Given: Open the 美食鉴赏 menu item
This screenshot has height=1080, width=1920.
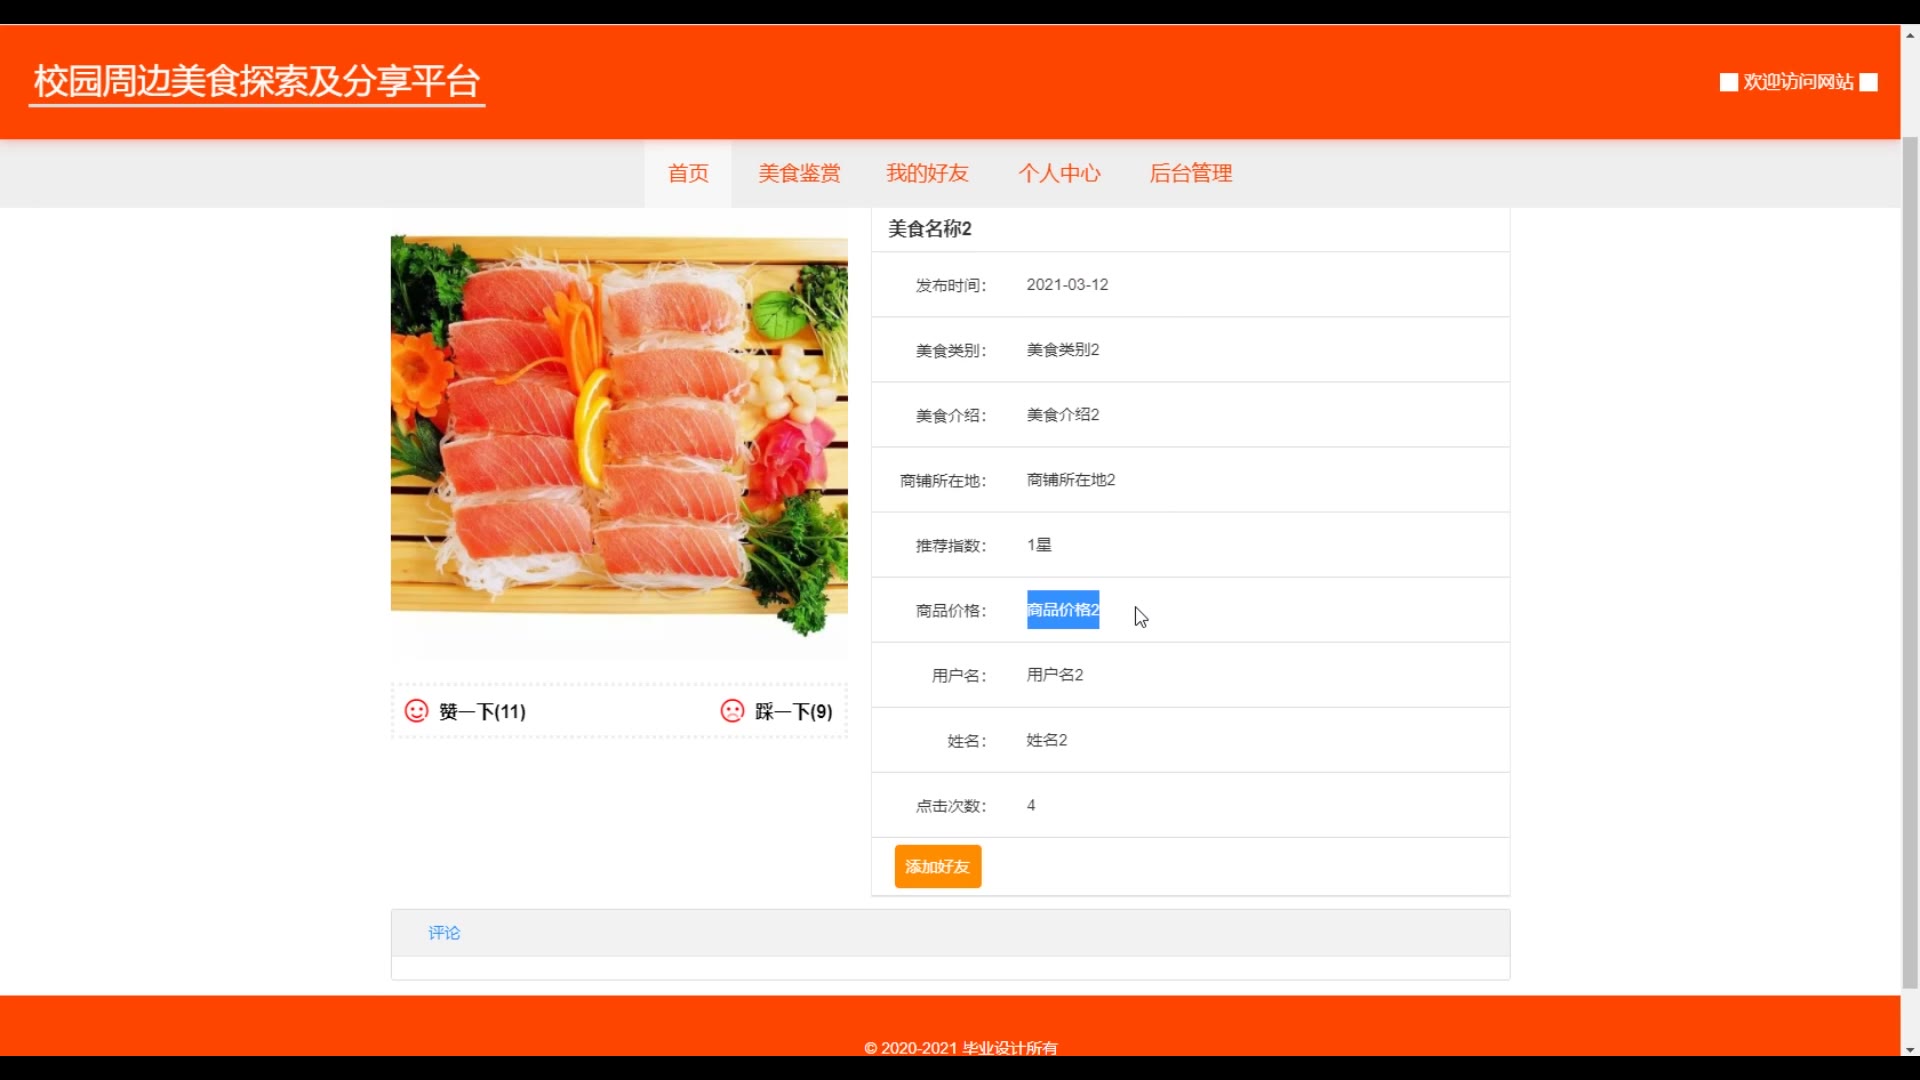Looking at the screenshot, I should 799,174.
